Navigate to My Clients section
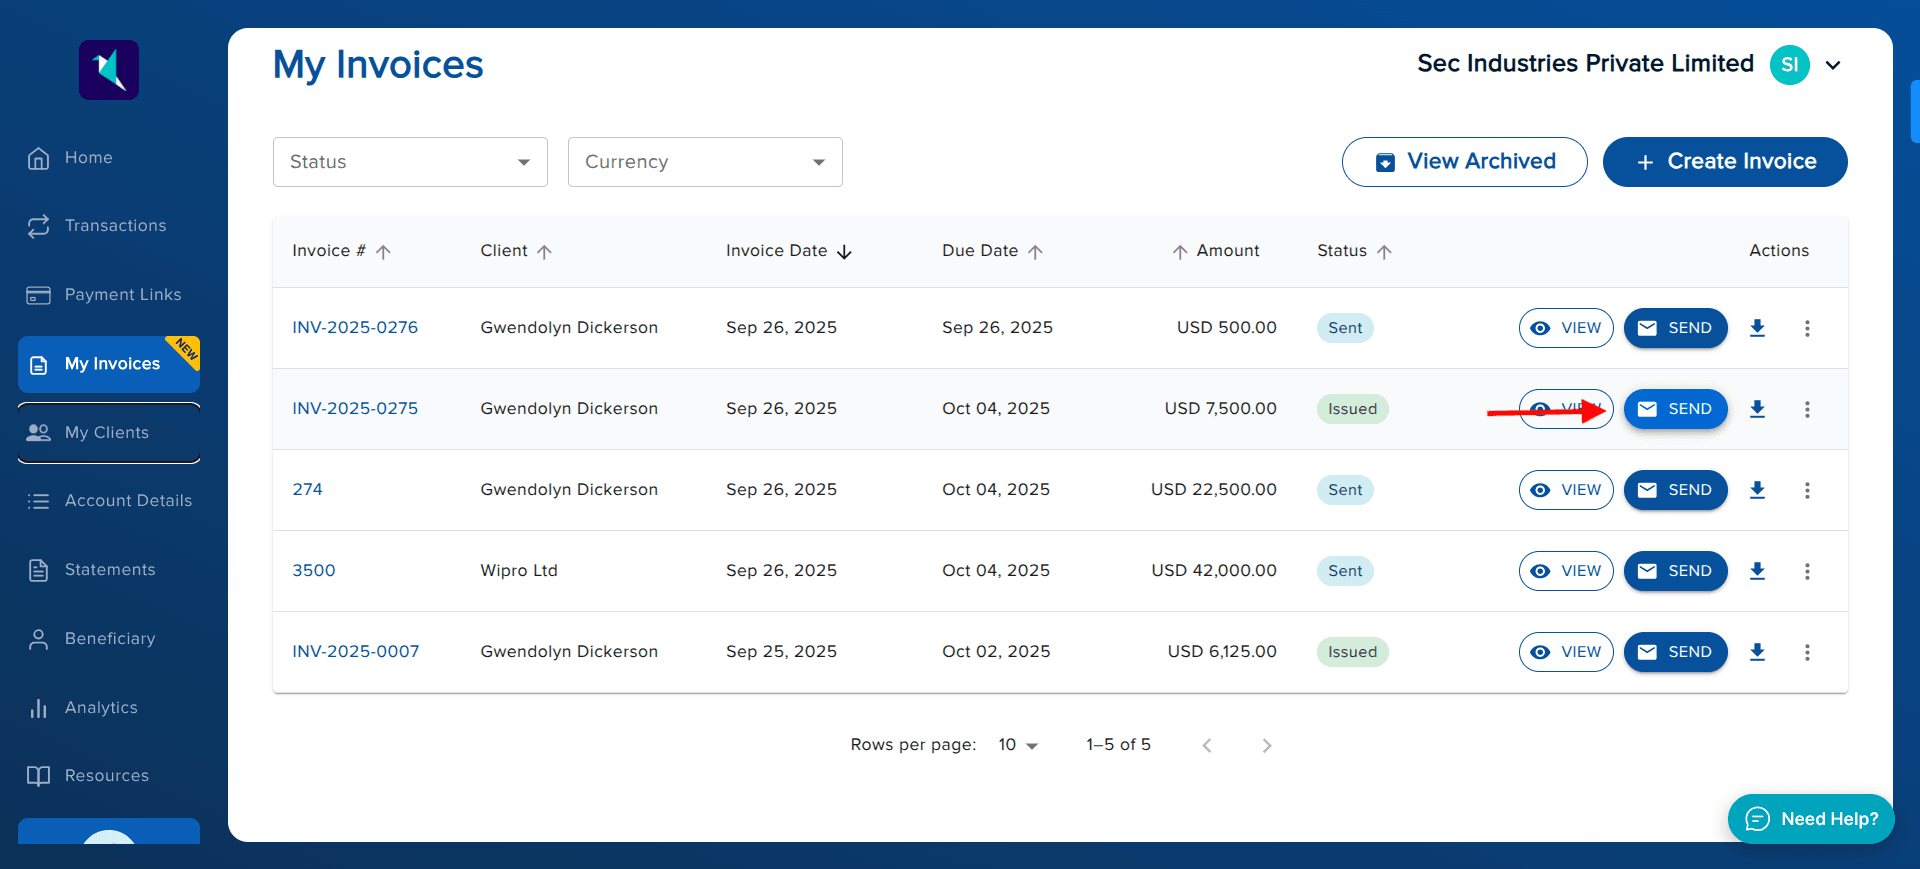1920x869 pixels. [107, 433]
